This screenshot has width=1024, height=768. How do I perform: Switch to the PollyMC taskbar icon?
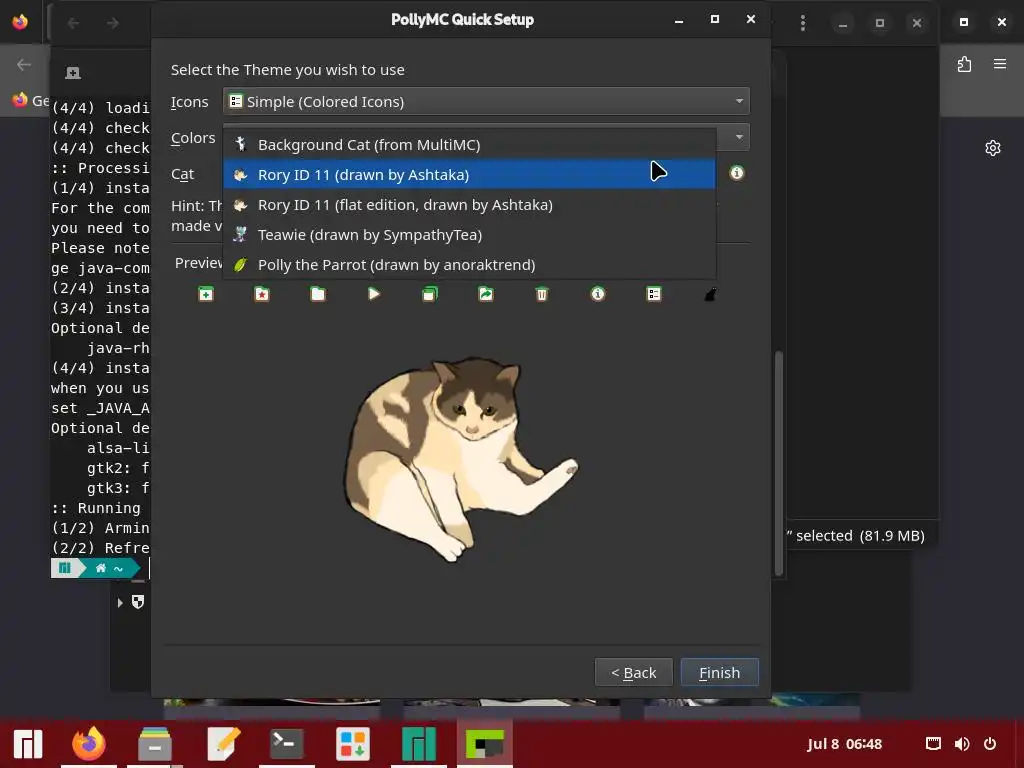click(485, 744)
